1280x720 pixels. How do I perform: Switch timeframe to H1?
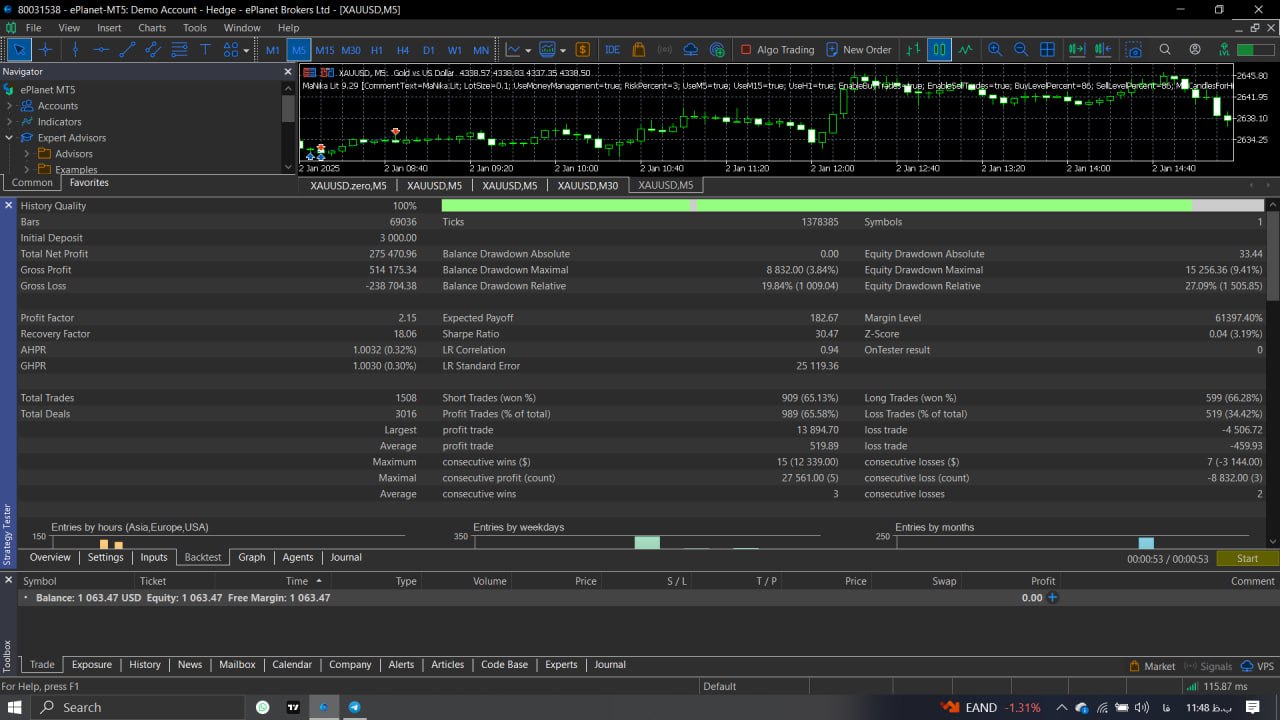377,50
